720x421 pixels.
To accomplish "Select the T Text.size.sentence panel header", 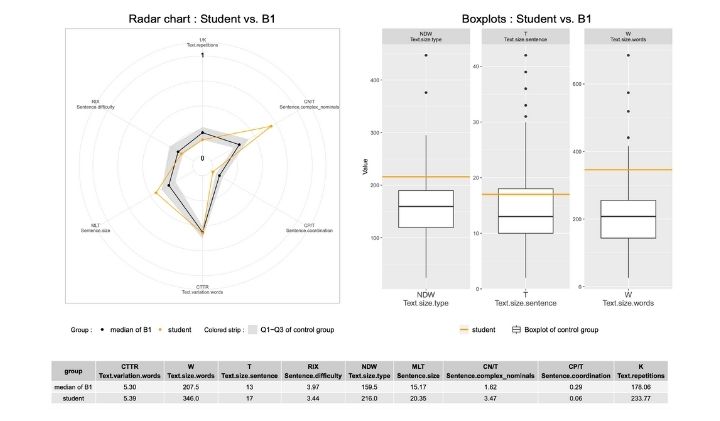I will click(525, 37).
